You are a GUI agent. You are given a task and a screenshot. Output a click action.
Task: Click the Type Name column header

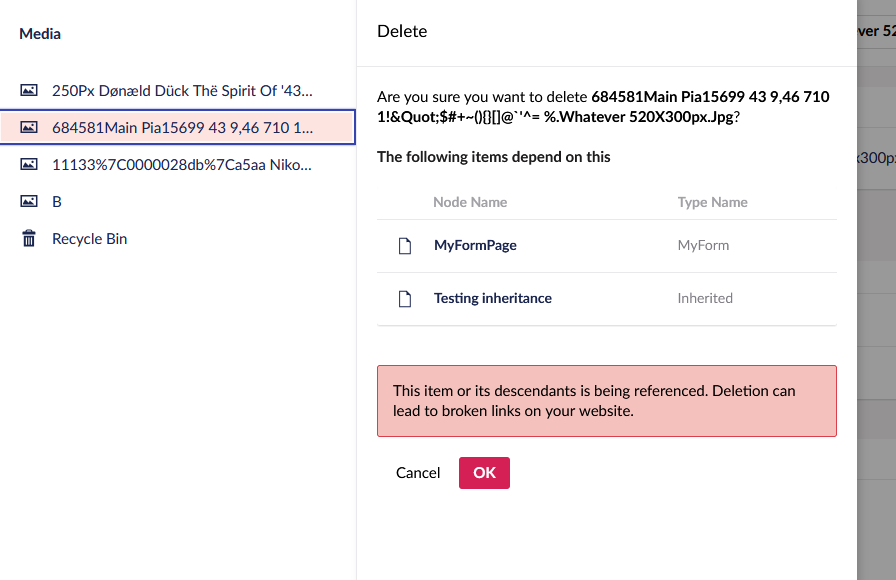713,202
